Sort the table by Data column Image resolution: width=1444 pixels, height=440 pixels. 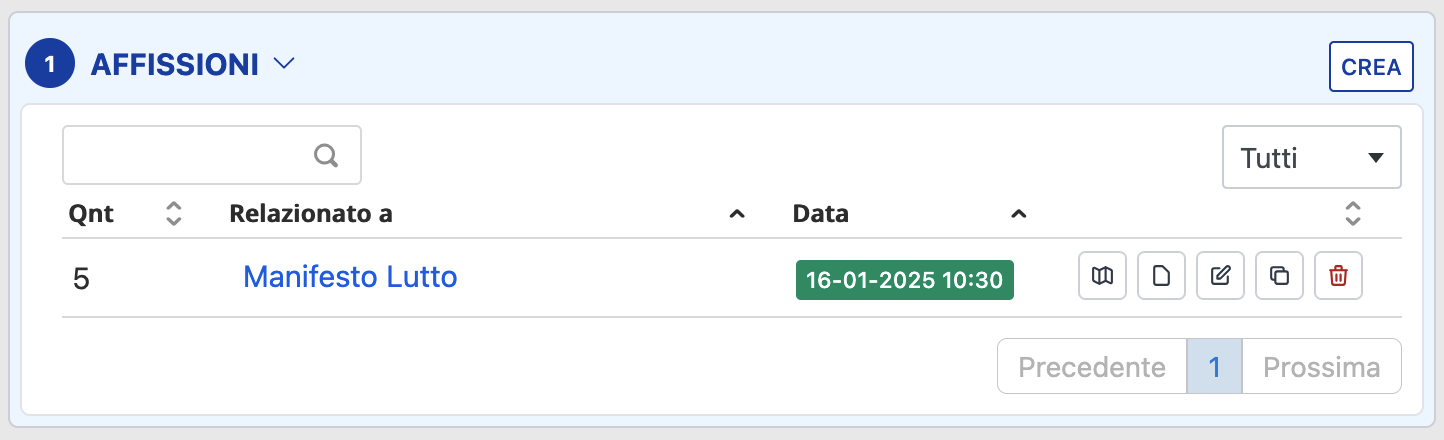point(1018,214)
